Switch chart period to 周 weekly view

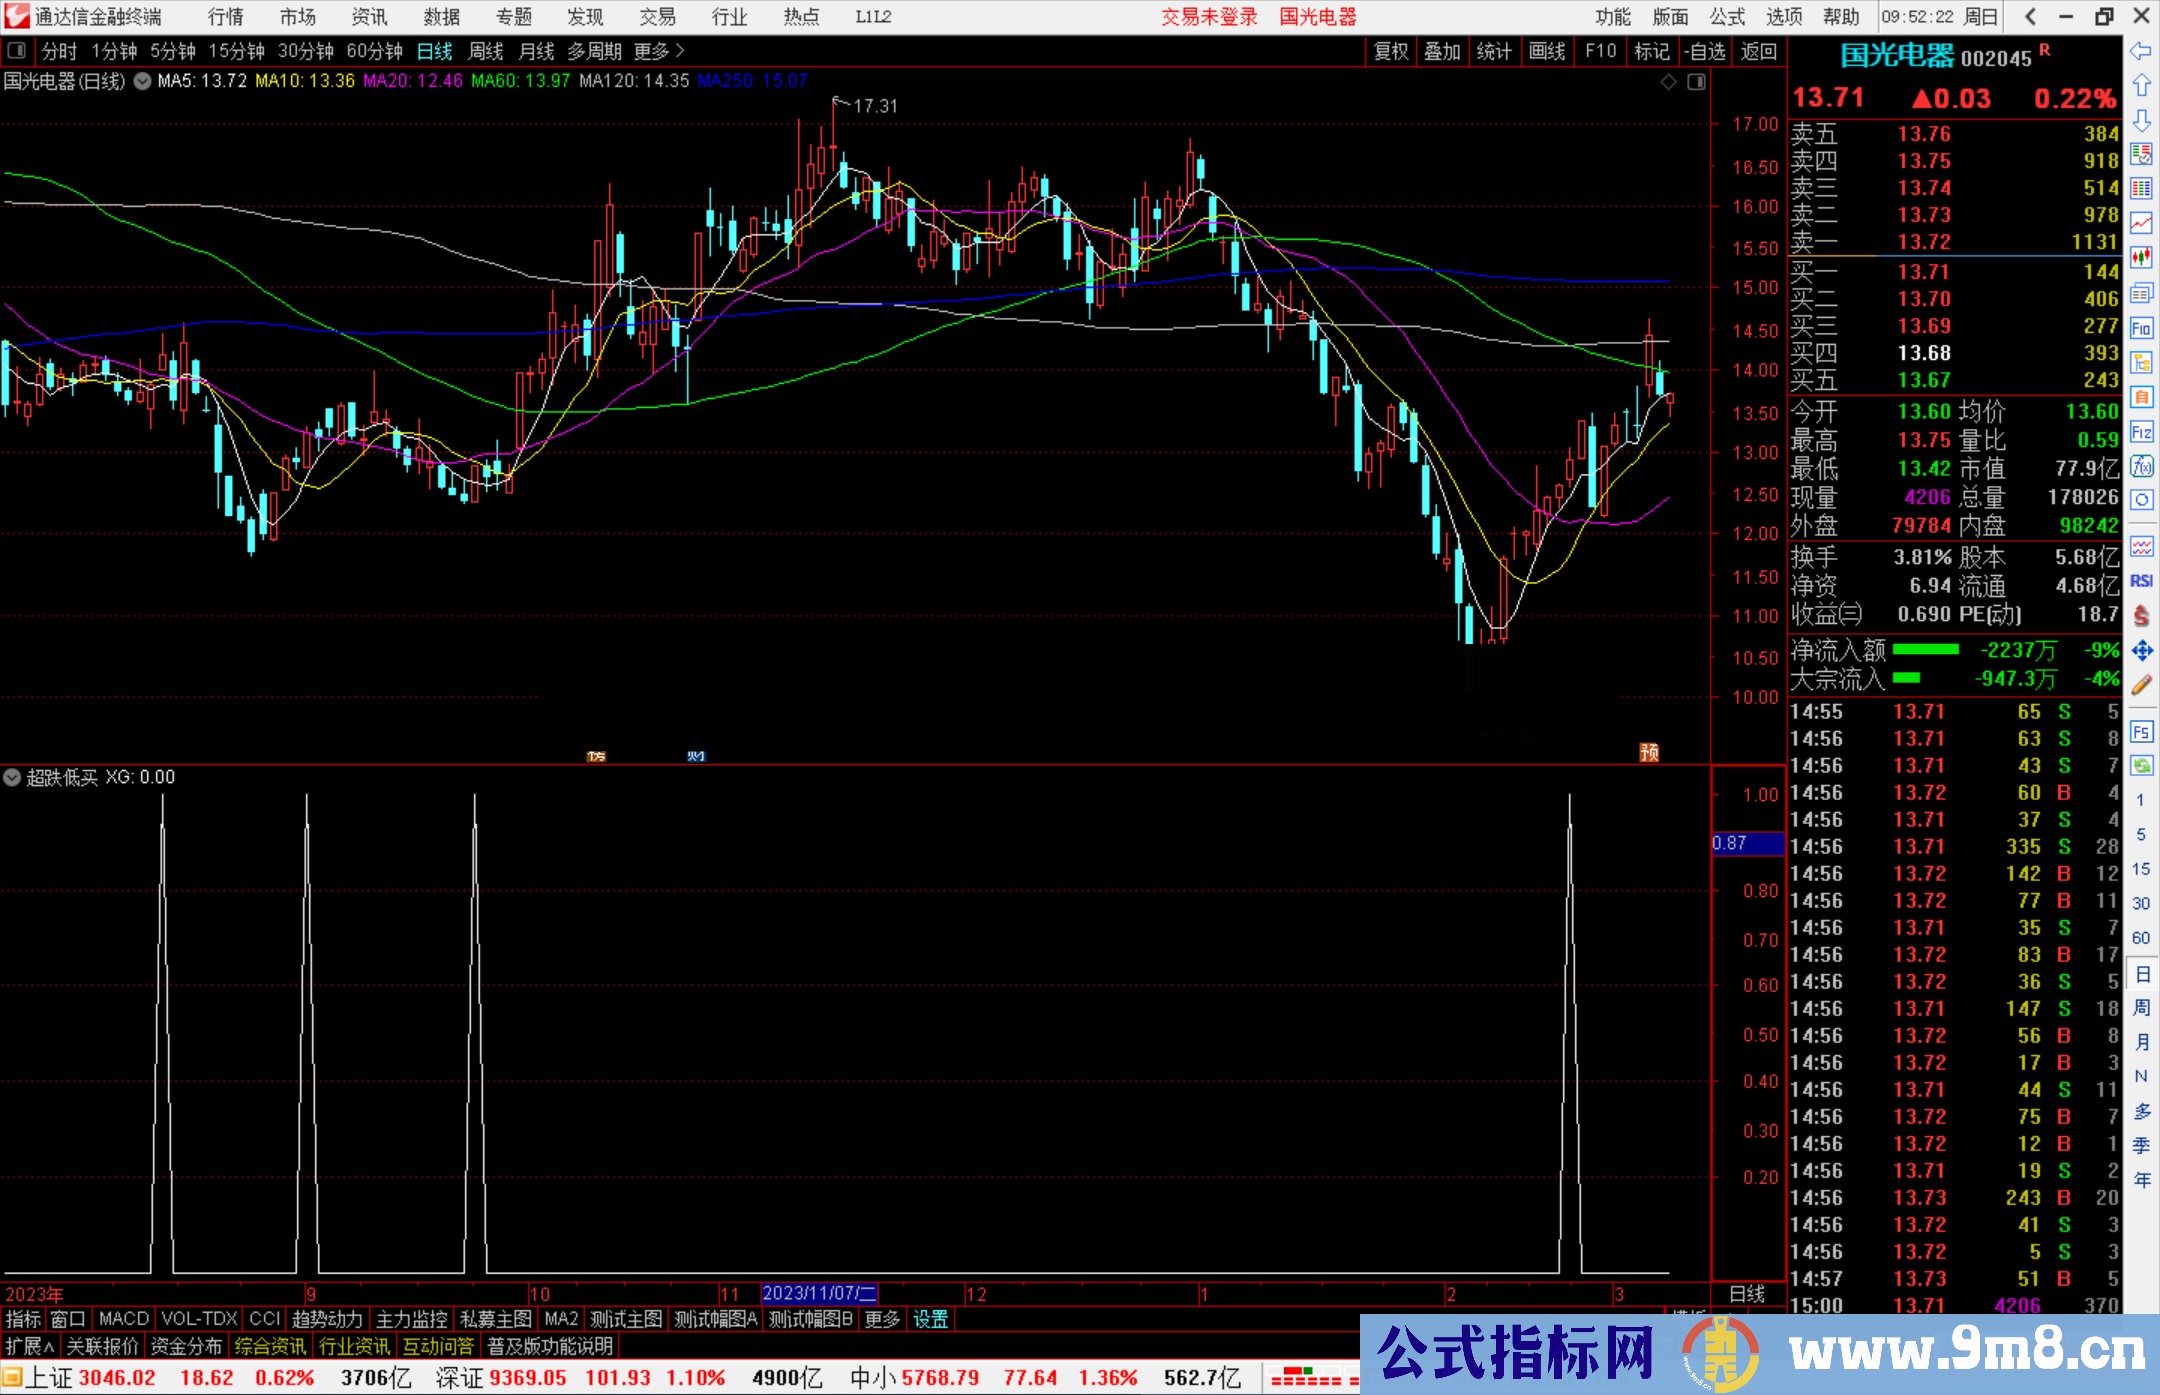coord(486,51)
